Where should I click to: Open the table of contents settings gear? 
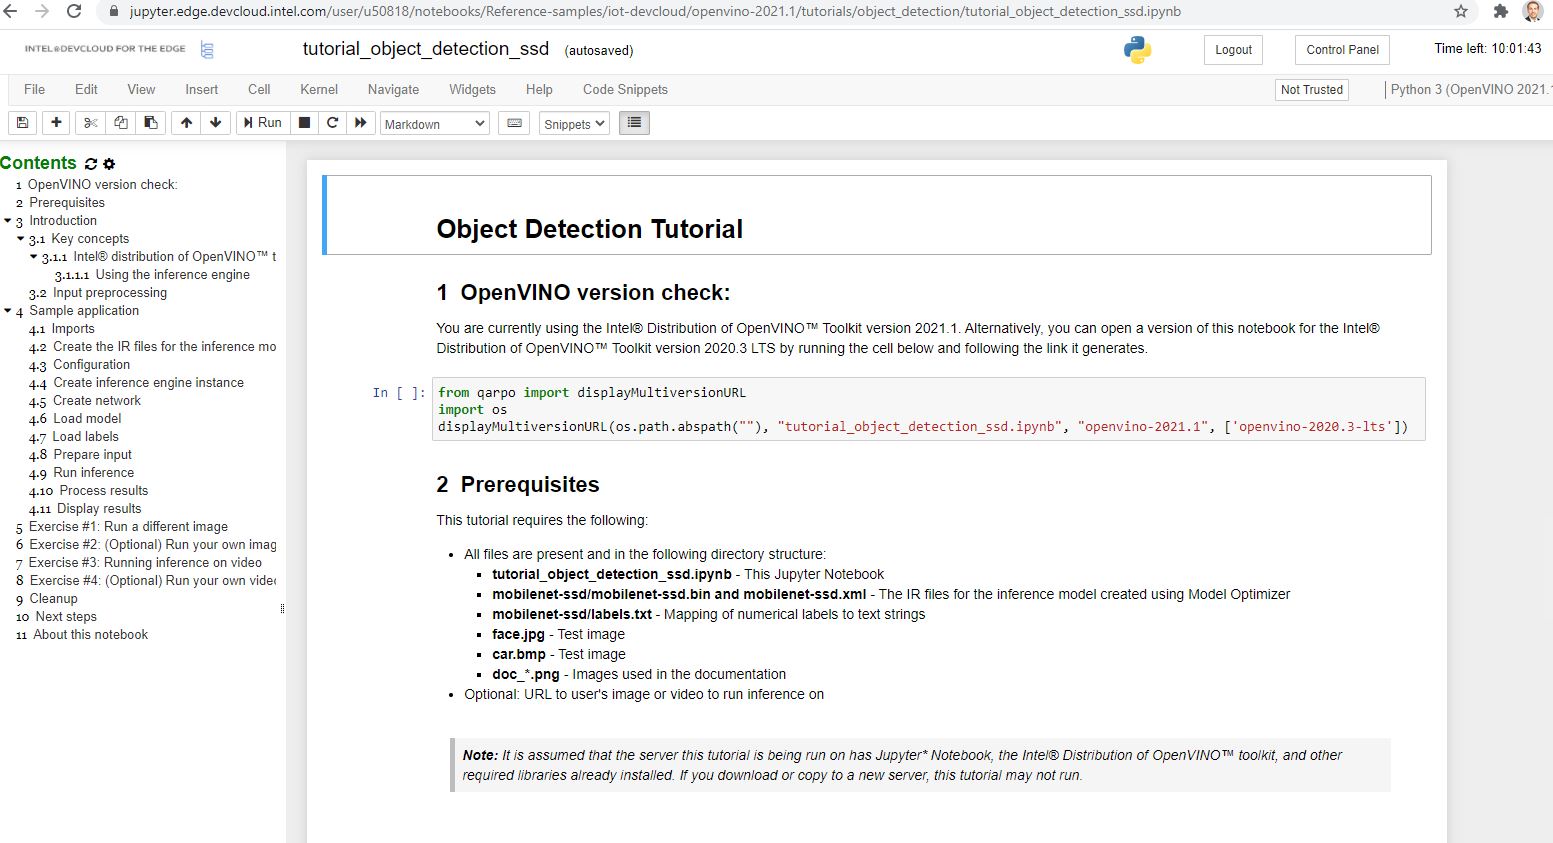[110, 164]
